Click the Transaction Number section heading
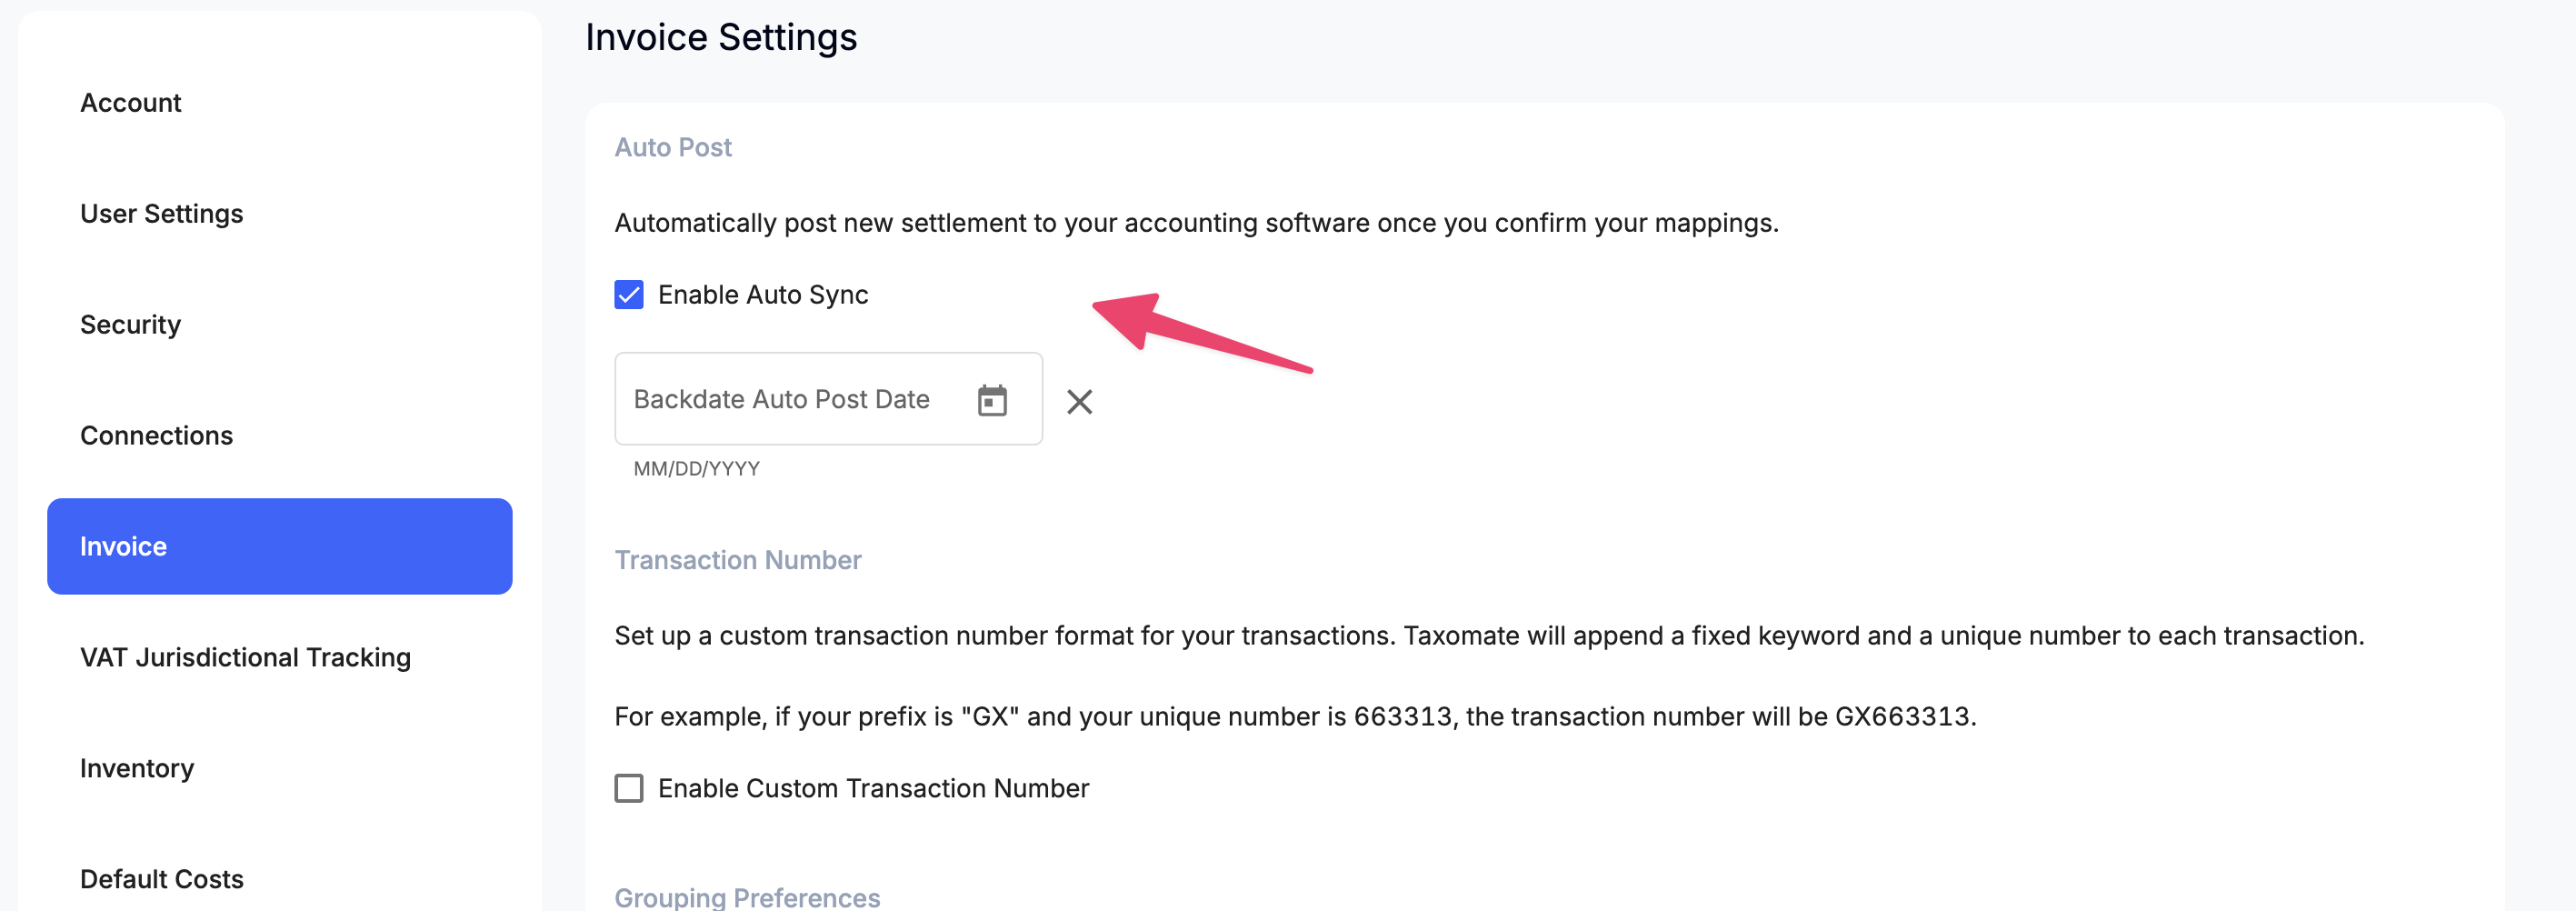 (x=737, y=560)
